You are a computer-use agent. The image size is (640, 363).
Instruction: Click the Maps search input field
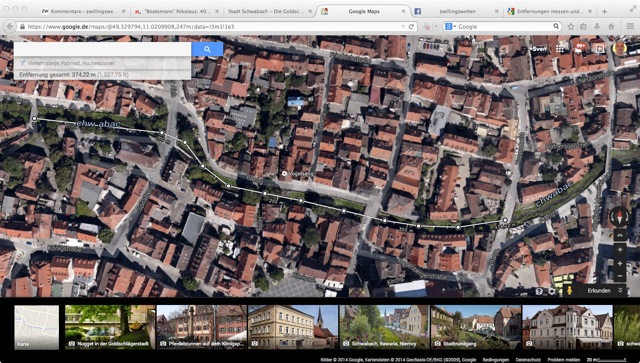click(102, 49)
